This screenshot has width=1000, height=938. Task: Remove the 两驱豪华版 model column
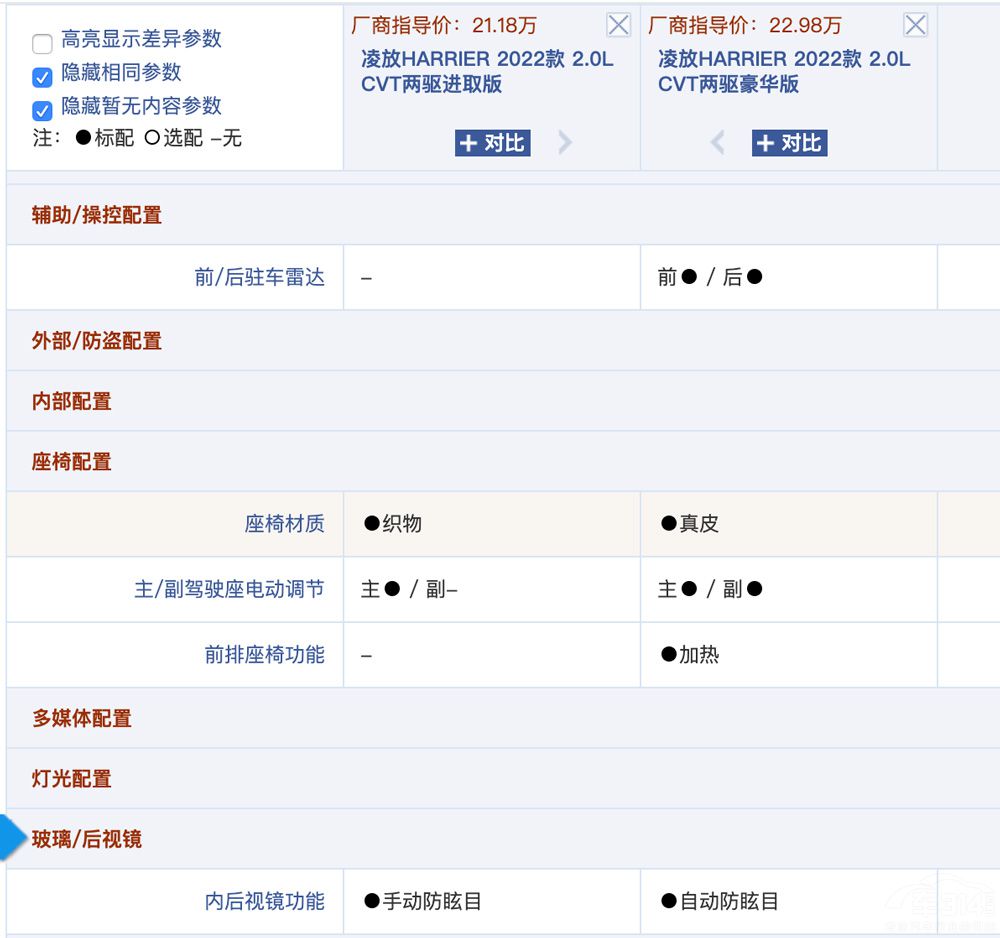pyautogui.click(x=915, y=25)
